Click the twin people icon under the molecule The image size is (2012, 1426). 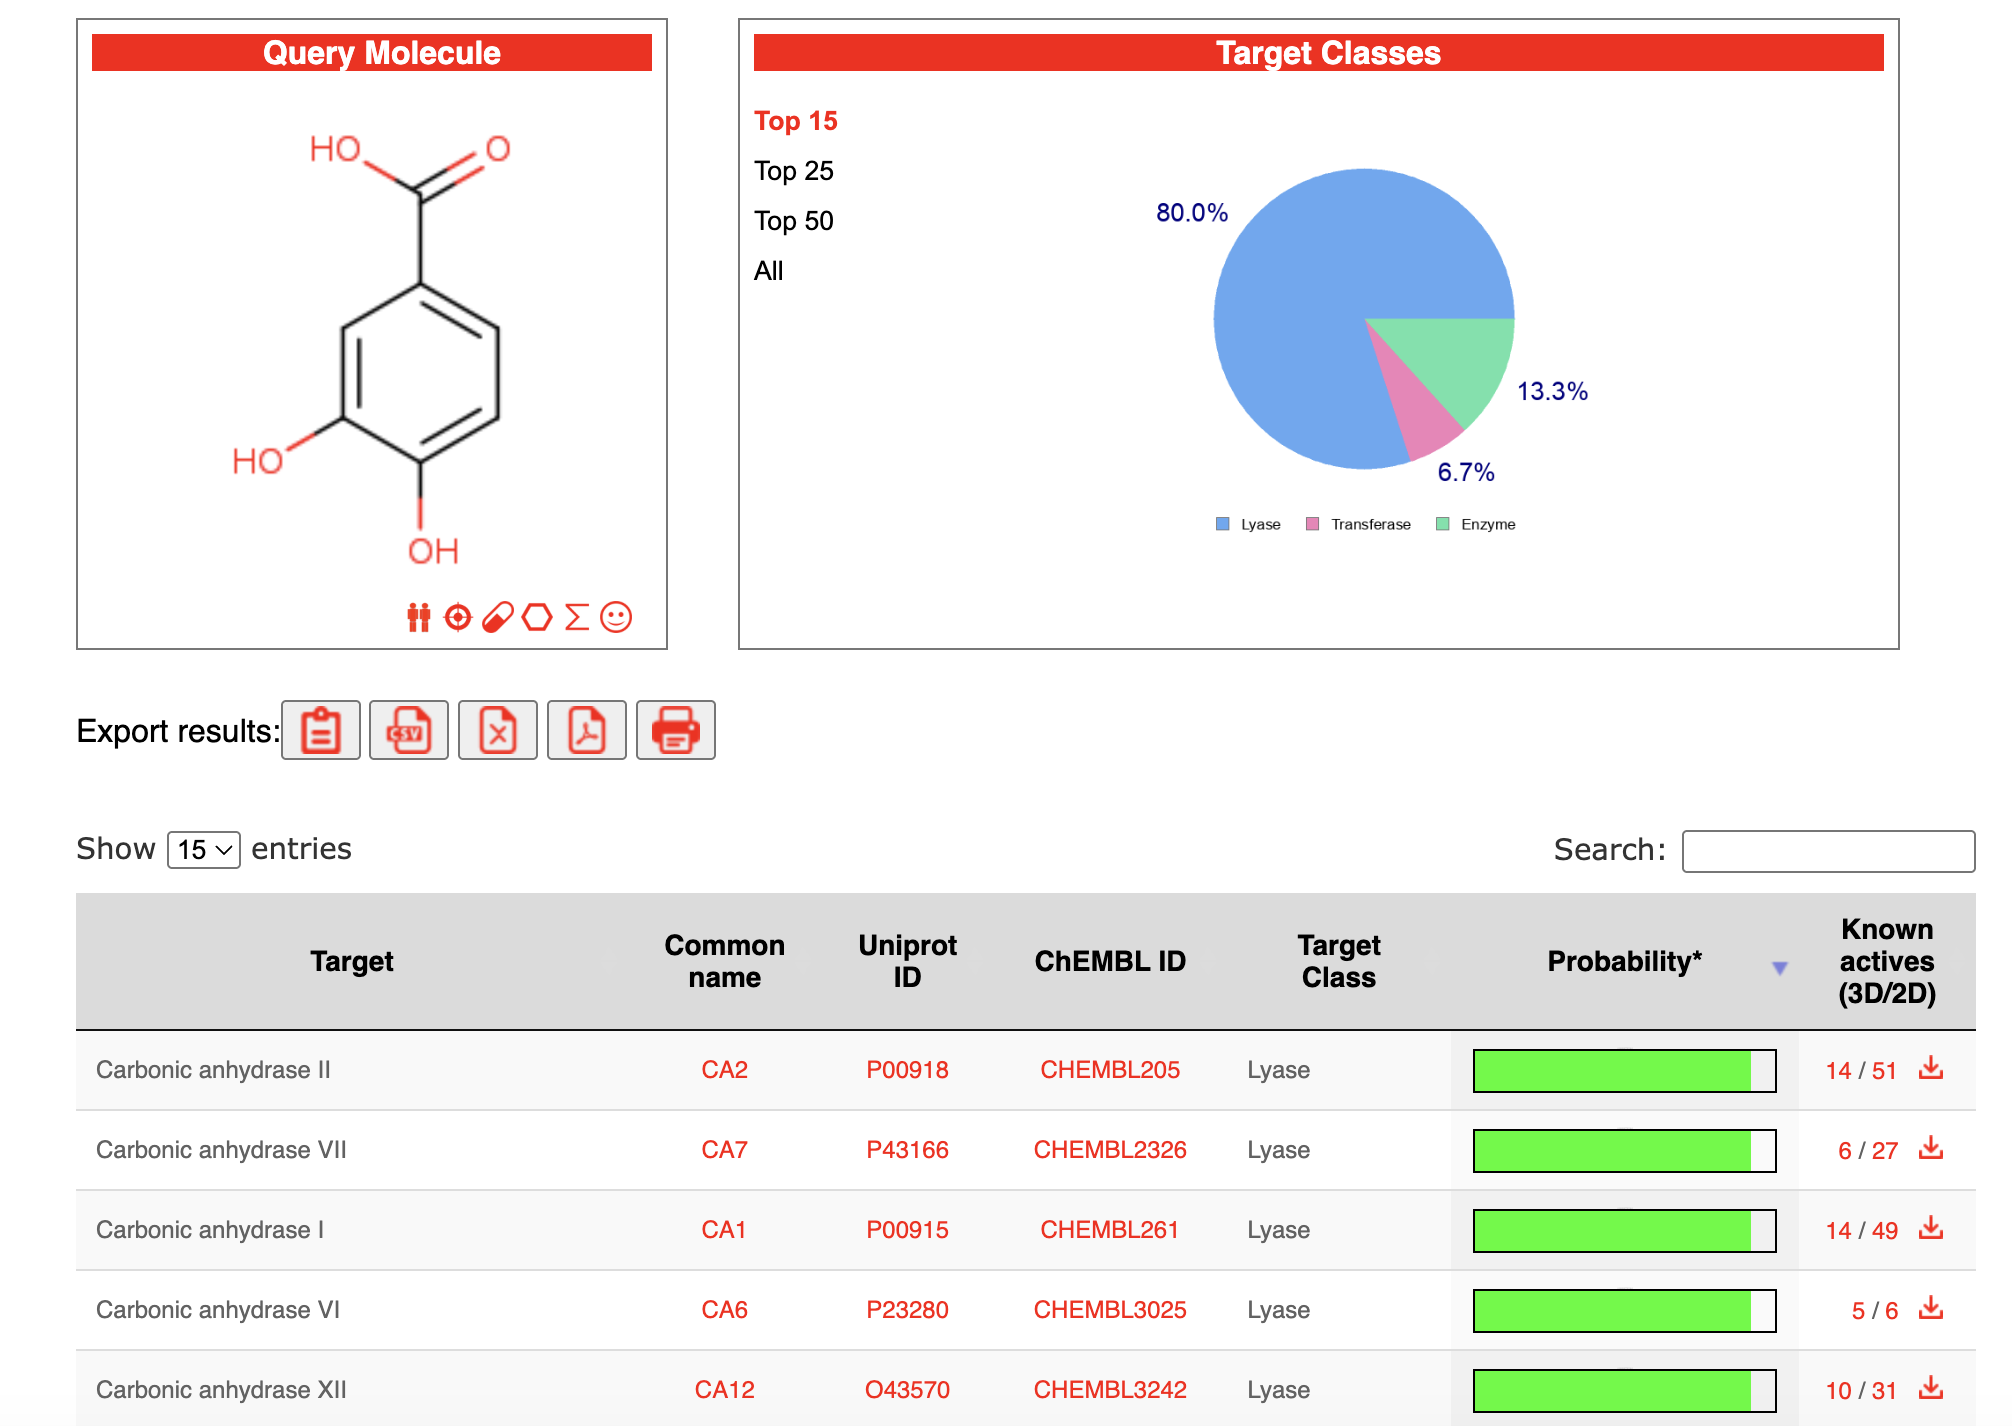click(418, 618)
